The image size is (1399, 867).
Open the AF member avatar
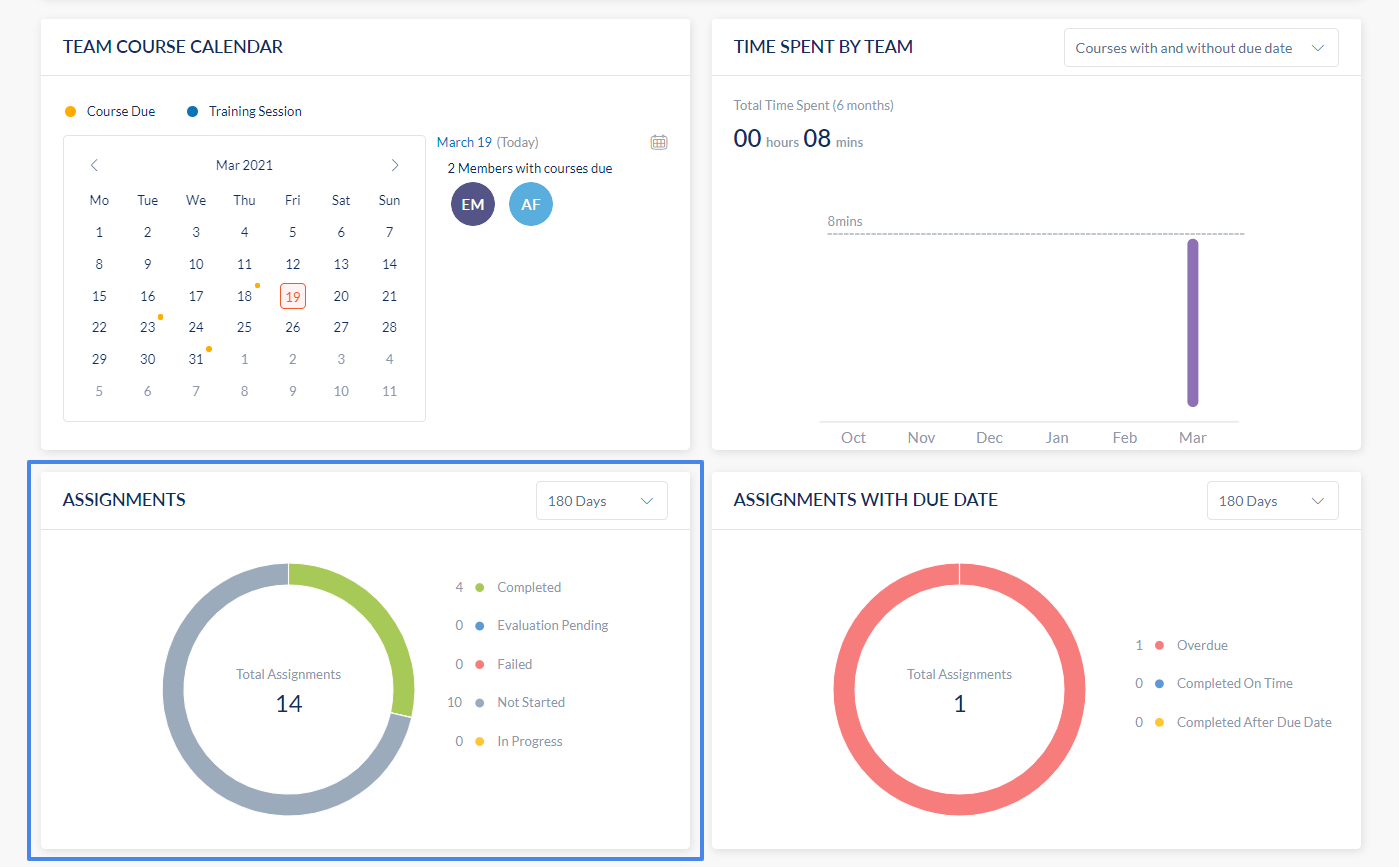[x=531, y=204]
